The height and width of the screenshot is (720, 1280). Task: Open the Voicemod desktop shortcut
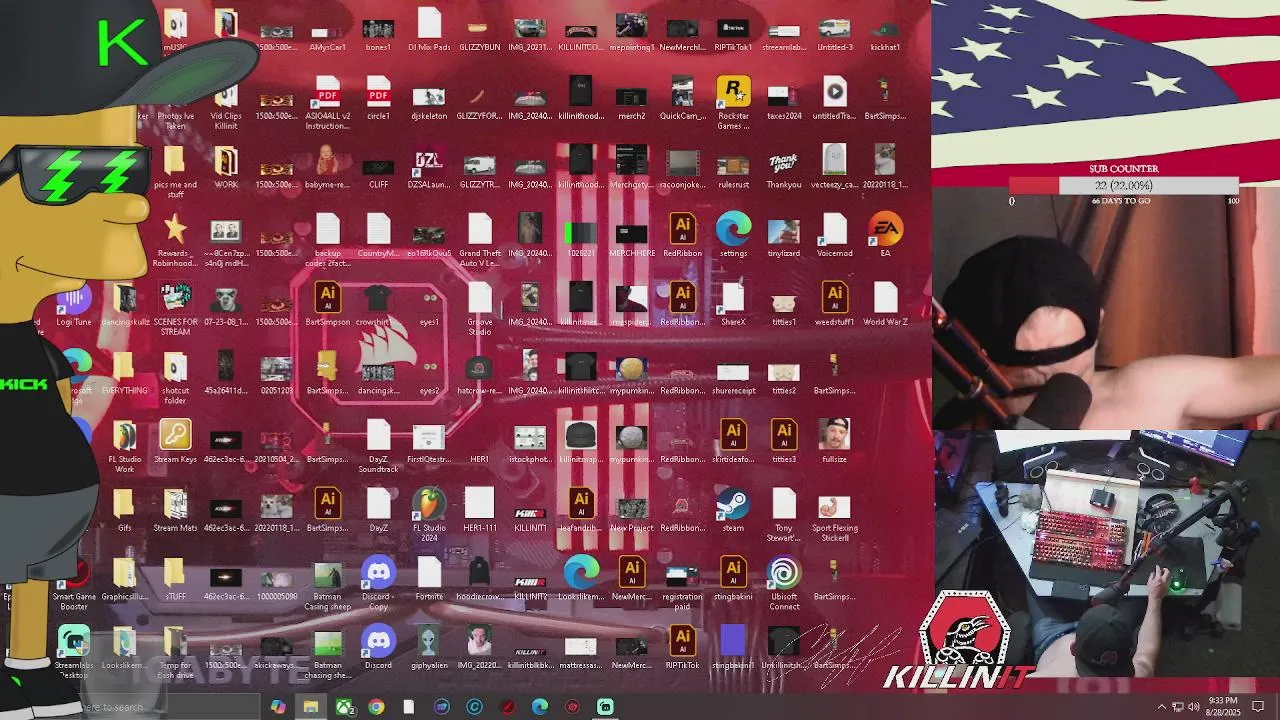coord(834,229)
